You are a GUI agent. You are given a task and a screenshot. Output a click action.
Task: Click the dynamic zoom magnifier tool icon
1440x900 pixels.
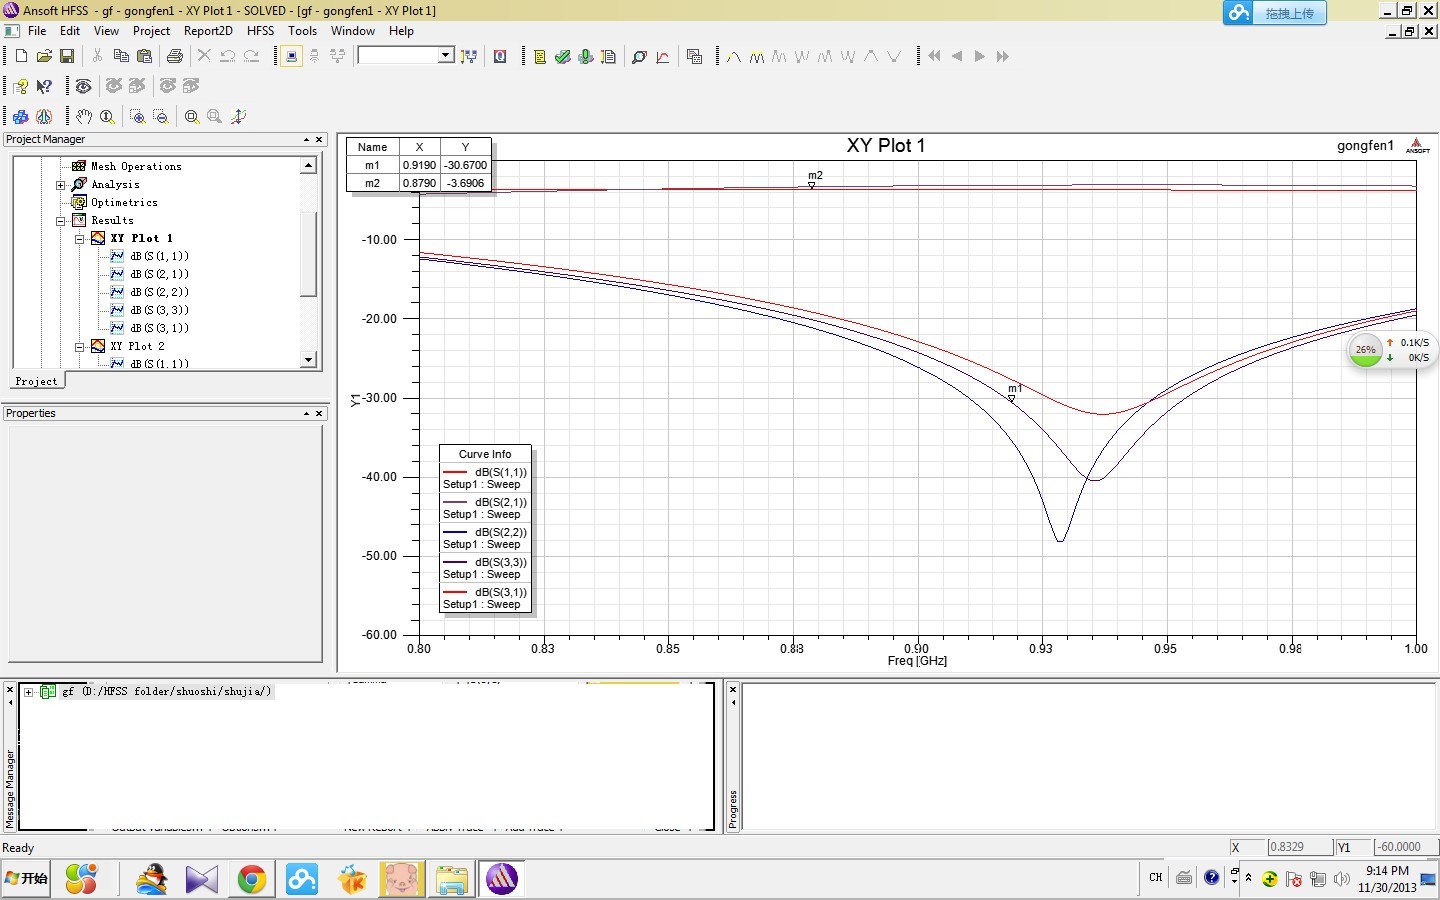tap(107, 116)
